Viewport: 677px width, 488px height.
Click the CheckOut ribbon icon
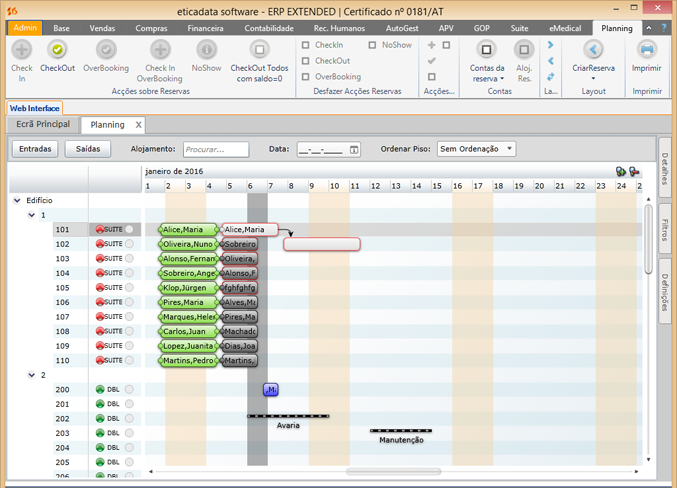coord(57,49)
